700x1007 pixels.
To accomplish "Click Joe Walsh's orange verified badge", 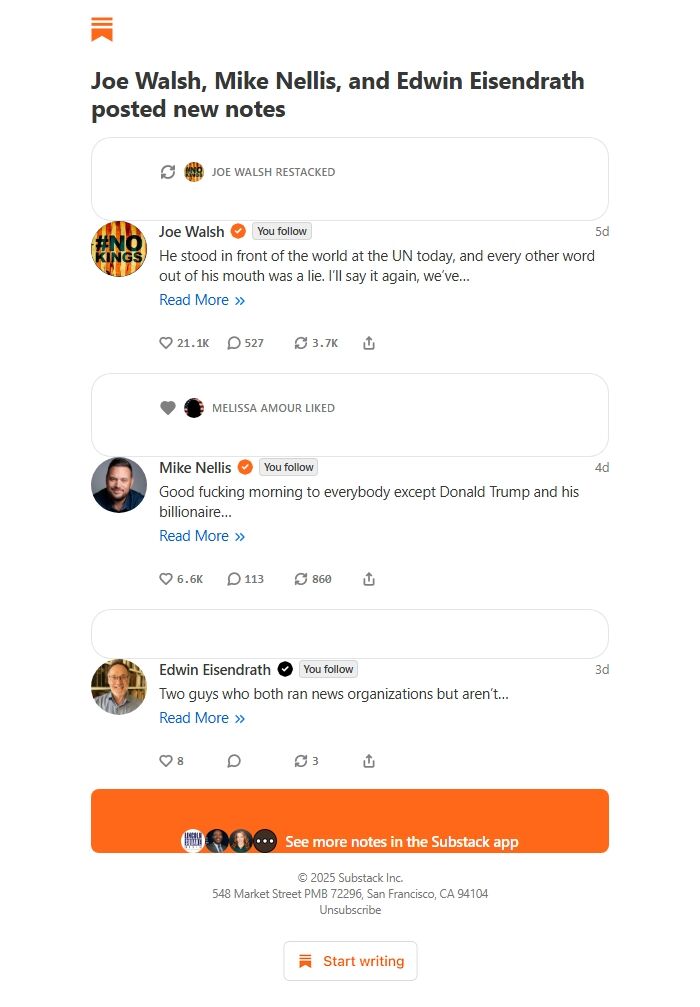I will point(237,231).
